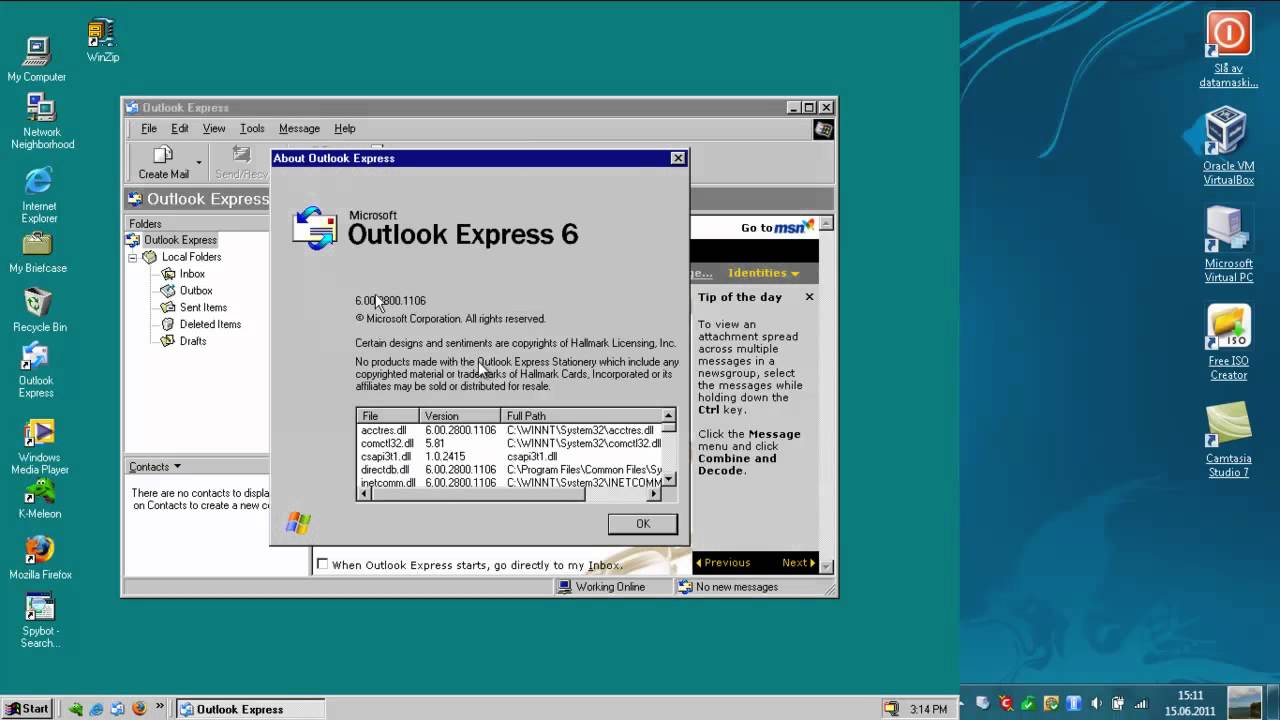This screenshot has height=720, width=1280.
Task: Expand quick launch chevron
Action: coord(161,708)
